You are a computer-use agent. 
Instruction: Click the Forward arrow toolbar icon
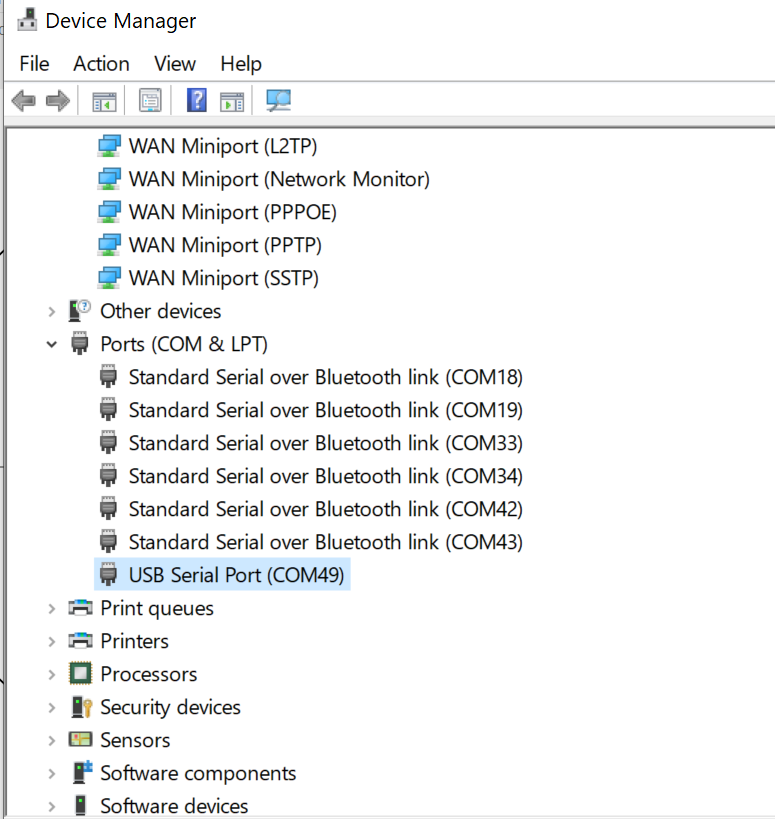tap(57, 100)
